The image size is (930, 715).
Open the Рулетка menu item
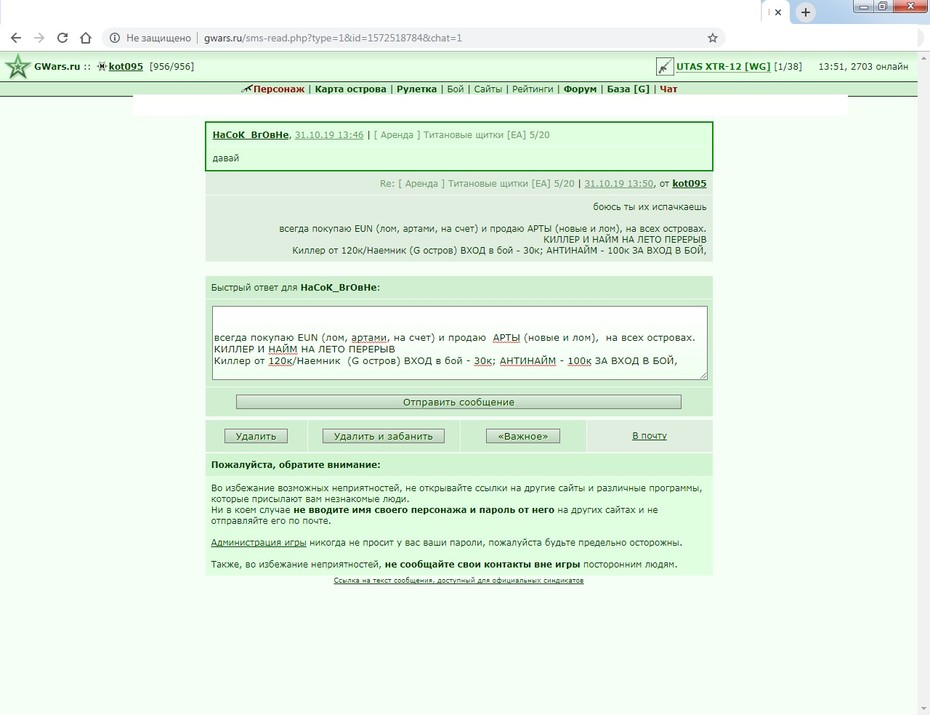tap(416, 89)
